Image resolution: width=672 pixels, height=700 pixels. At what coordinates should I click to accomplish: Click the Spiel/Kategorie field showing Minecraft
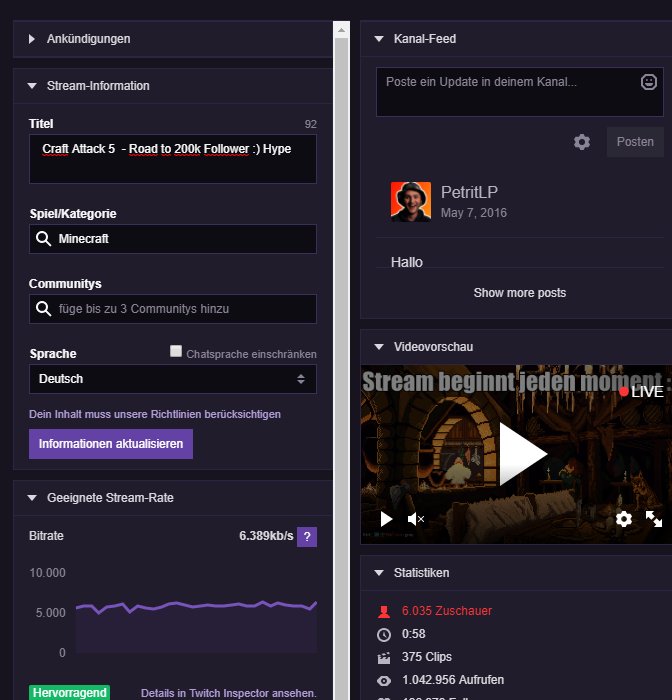(173, 239)
